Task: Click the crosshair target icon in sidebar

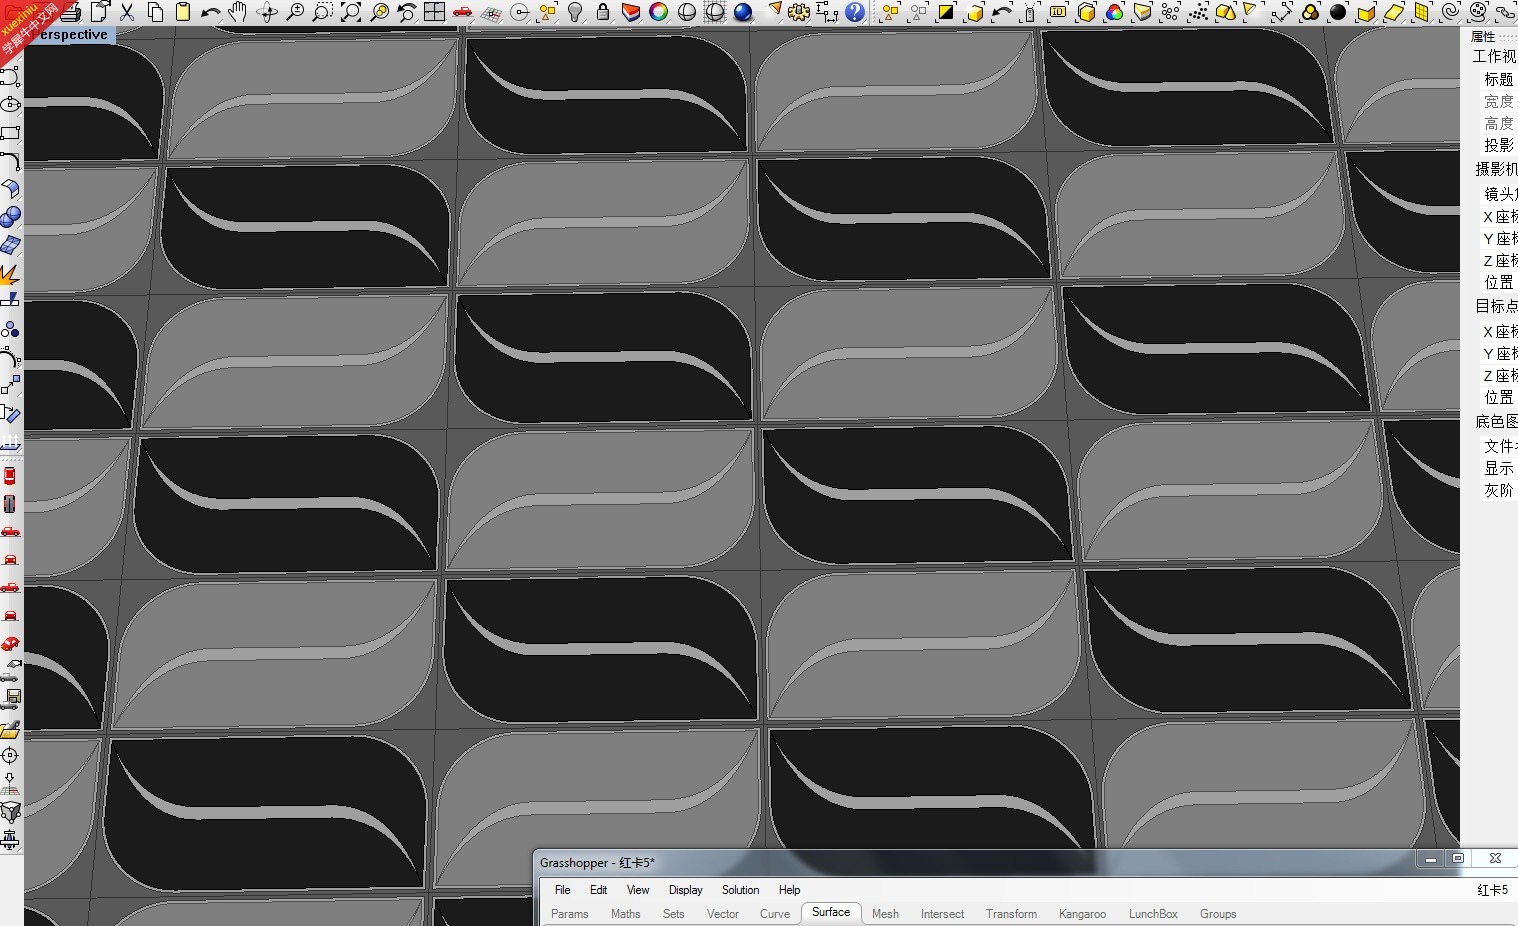Action: click(10, 755)
